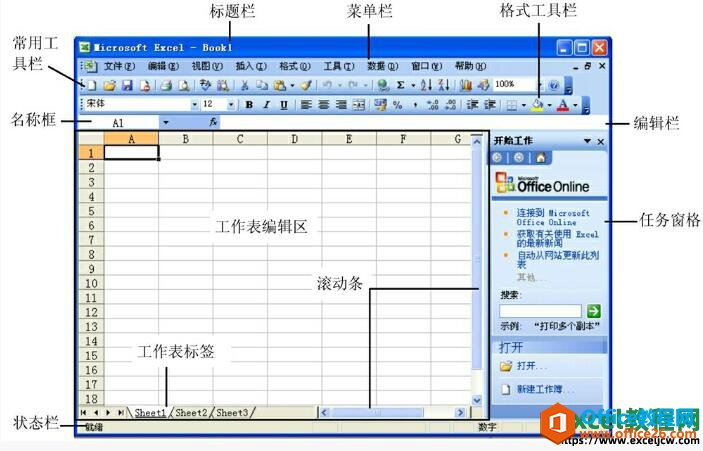The height and width of the screenshot is (451, 703).
Task: Save the workbook with floppy icon
Action: [x=127, y=85]
